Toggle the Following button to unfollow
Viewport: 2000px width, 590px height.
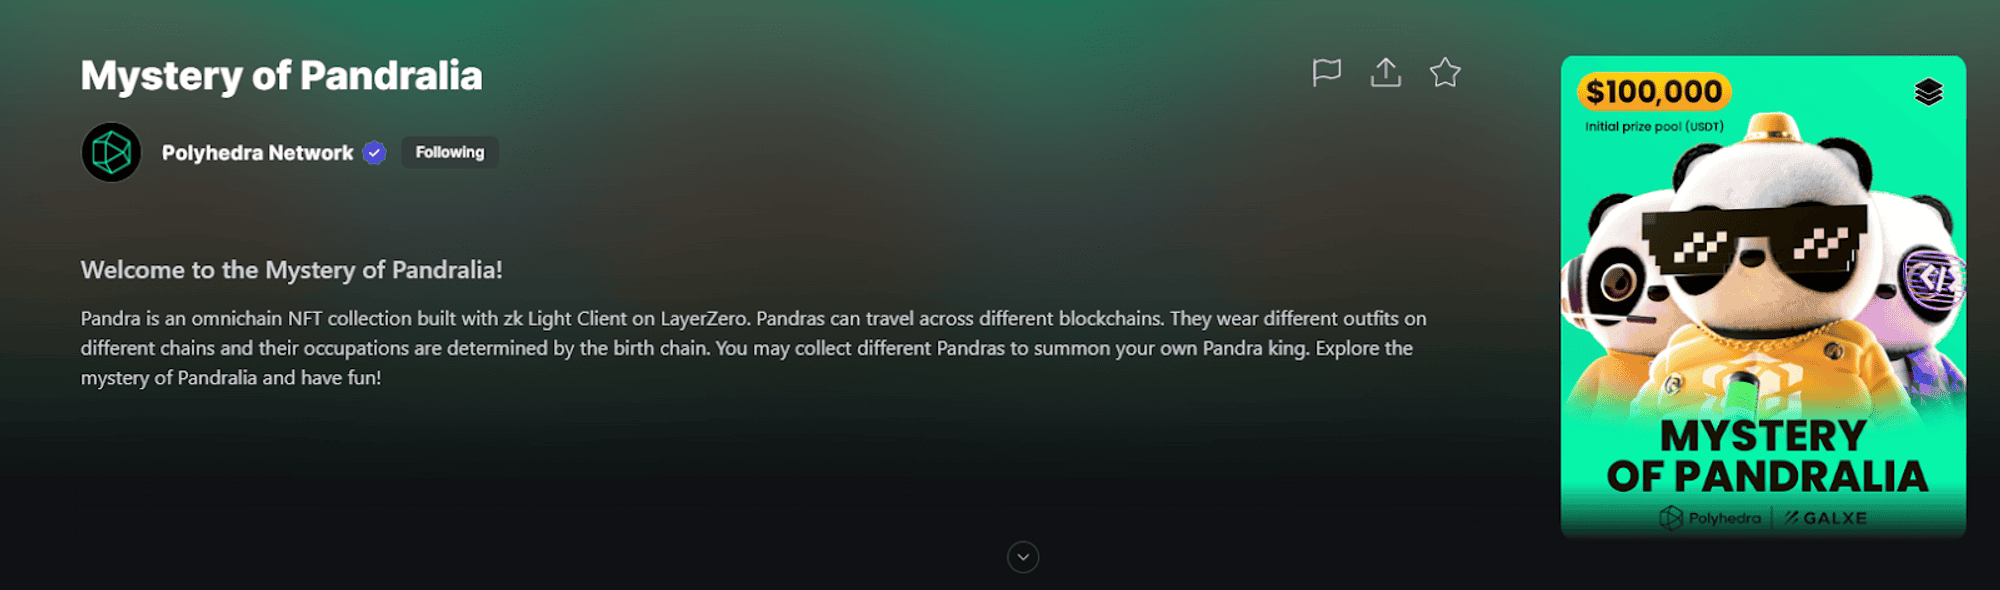(450, 152)
